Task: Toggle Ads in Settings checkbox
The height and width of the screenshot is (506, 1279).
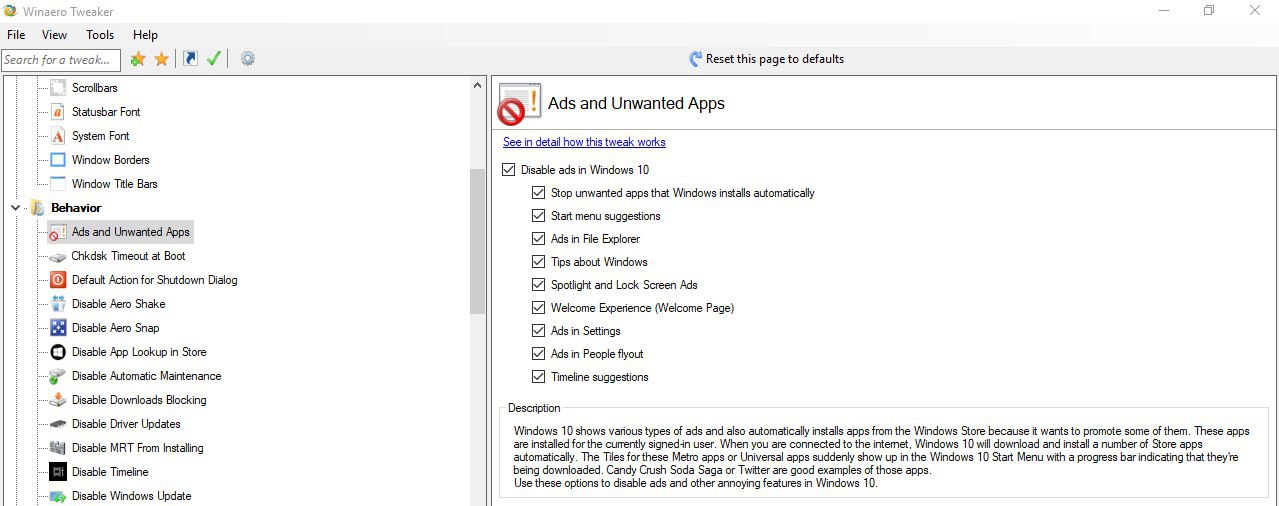Action: pos(539,331)
